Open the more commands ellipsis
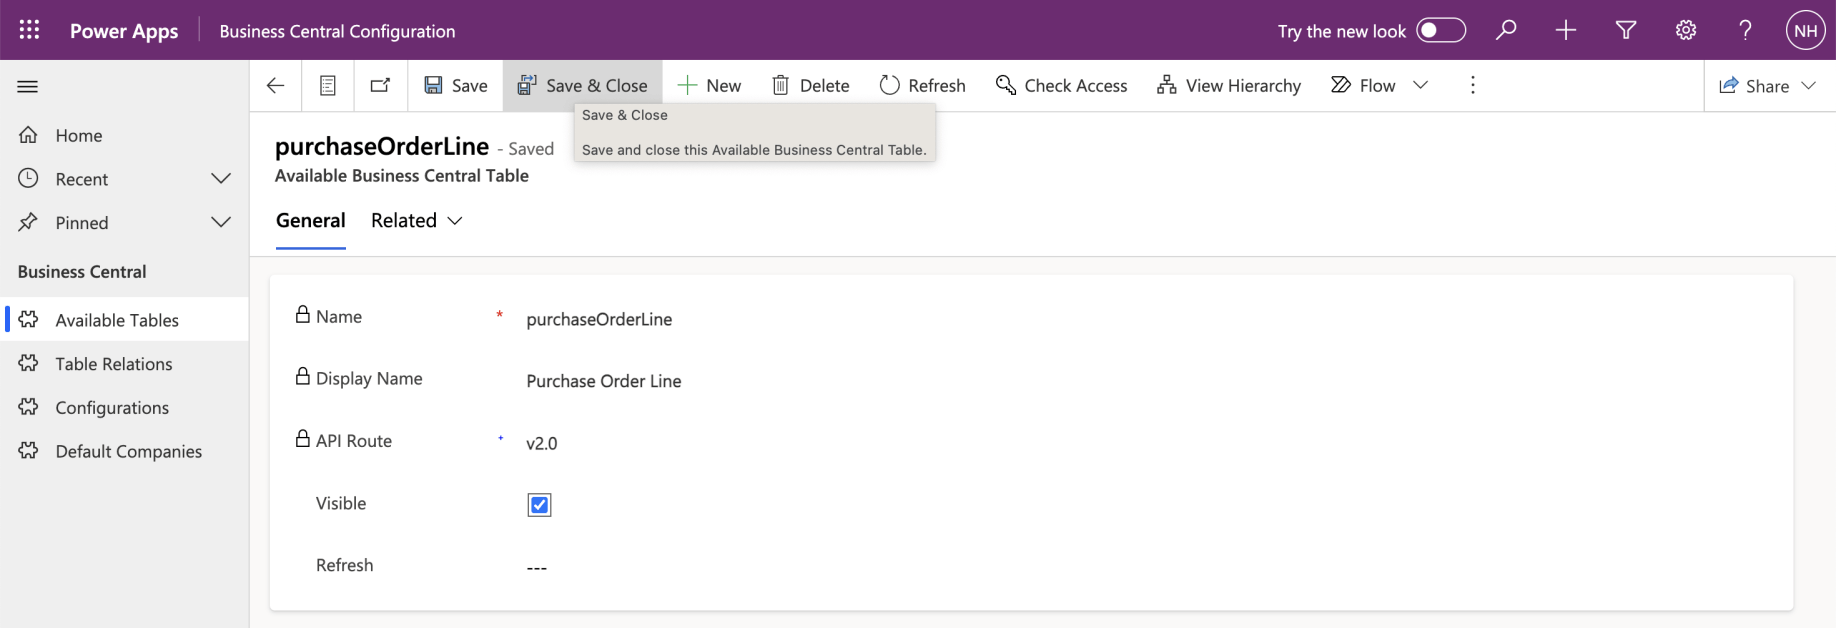Screen dimensions: 1836x628 (1473, 85)
